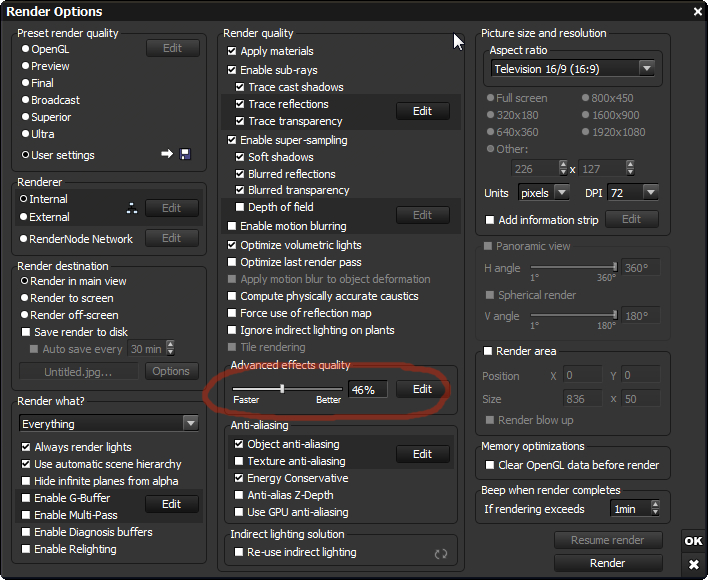The image size is (708, 580).
Task: Click the refresh icon for indirect lighting
Action: pos(440,553)
